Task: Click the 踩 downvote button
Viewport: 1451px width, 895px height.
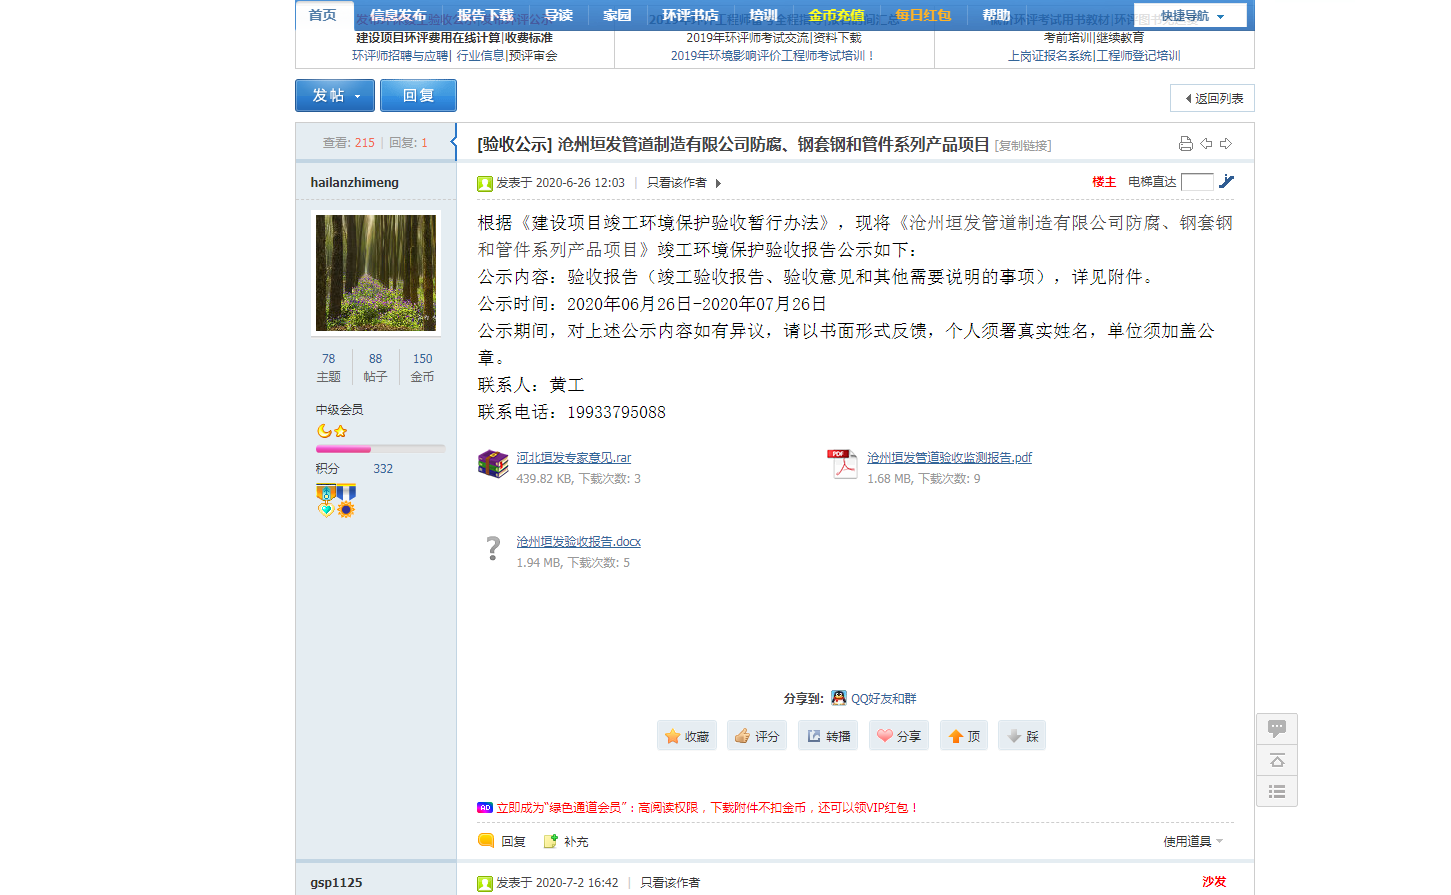Action: pyautogui.click(x=1022, y=736)
